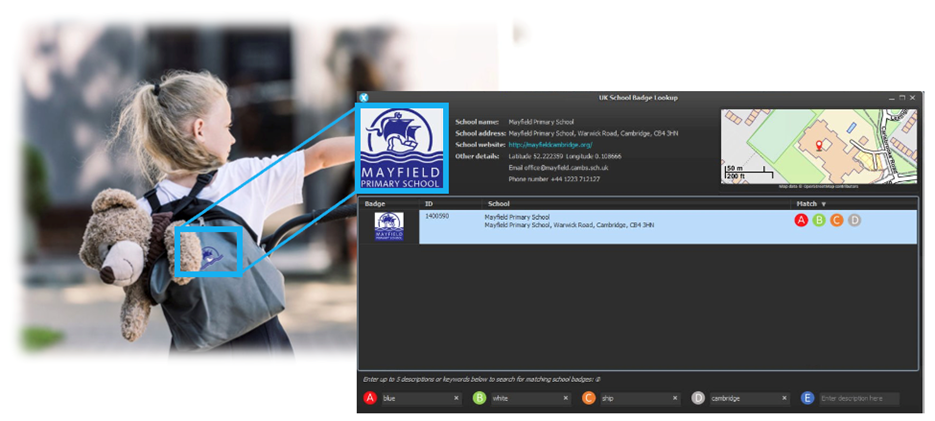Click the school address value in details panel
Image resolution: width=935 pixels, height=421 pixels.
point(593,134)
